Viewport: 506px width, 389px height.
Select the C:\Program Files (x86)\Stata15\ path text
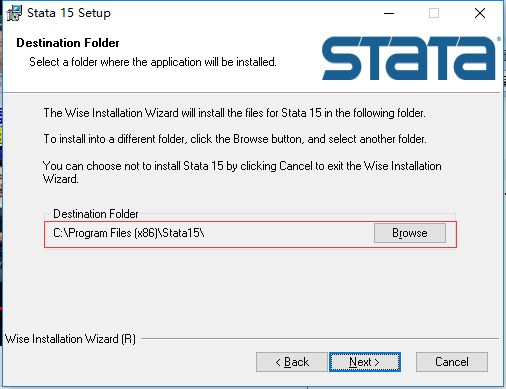129,233
